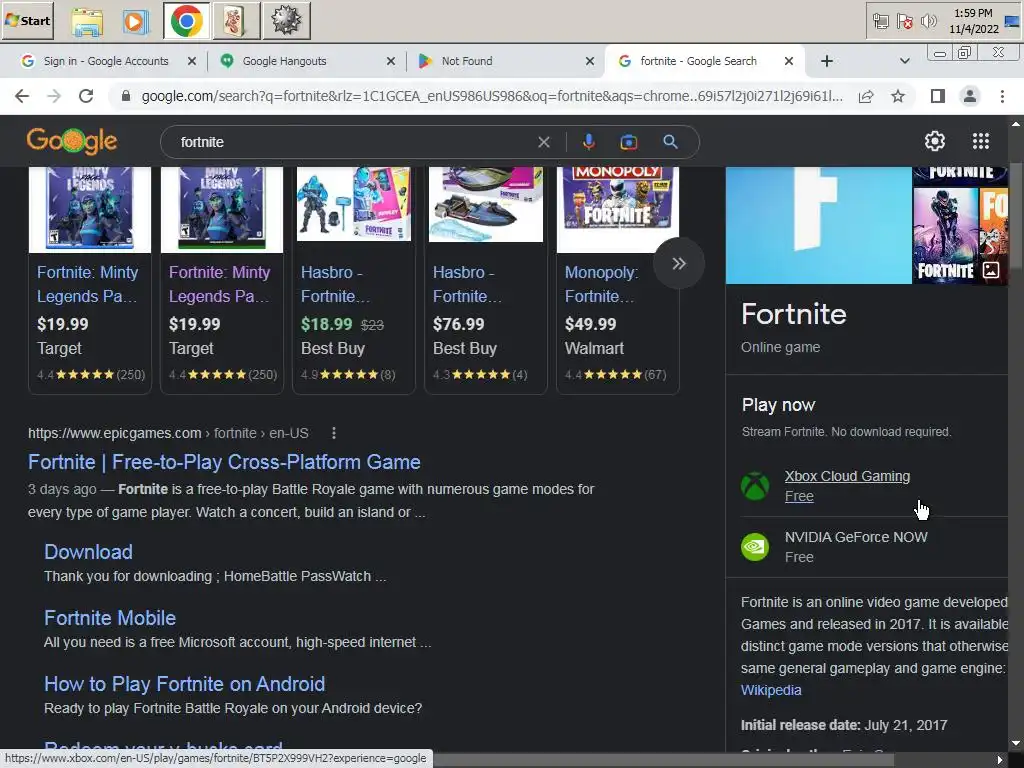
Task: Open Fortnite Free-to-Play Cross-Platform Game result
Action: [224, 462]
